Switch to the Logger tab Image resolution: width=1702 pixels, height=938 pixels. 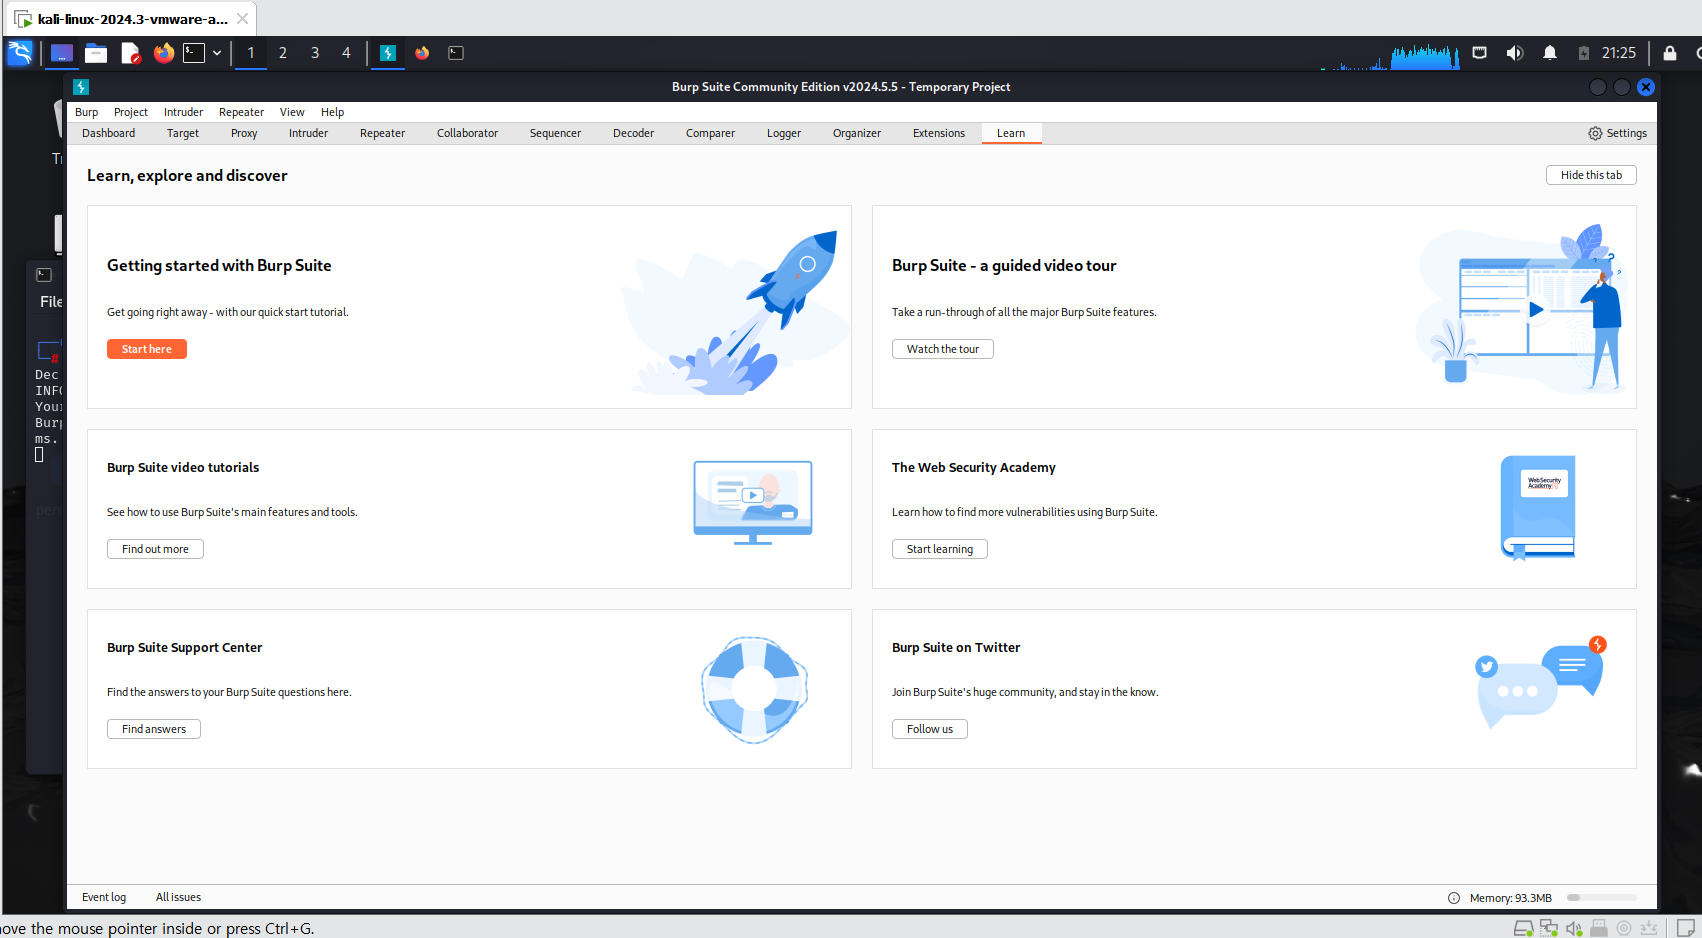[x=784, y=133]
